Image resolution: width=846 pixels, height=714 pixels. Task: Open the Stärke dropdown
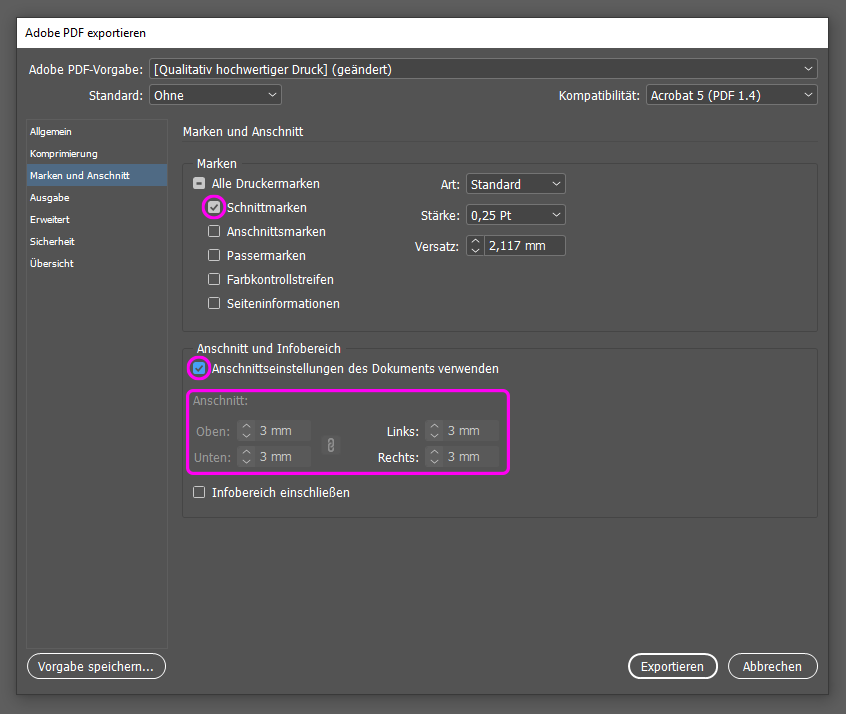point(515,215)
